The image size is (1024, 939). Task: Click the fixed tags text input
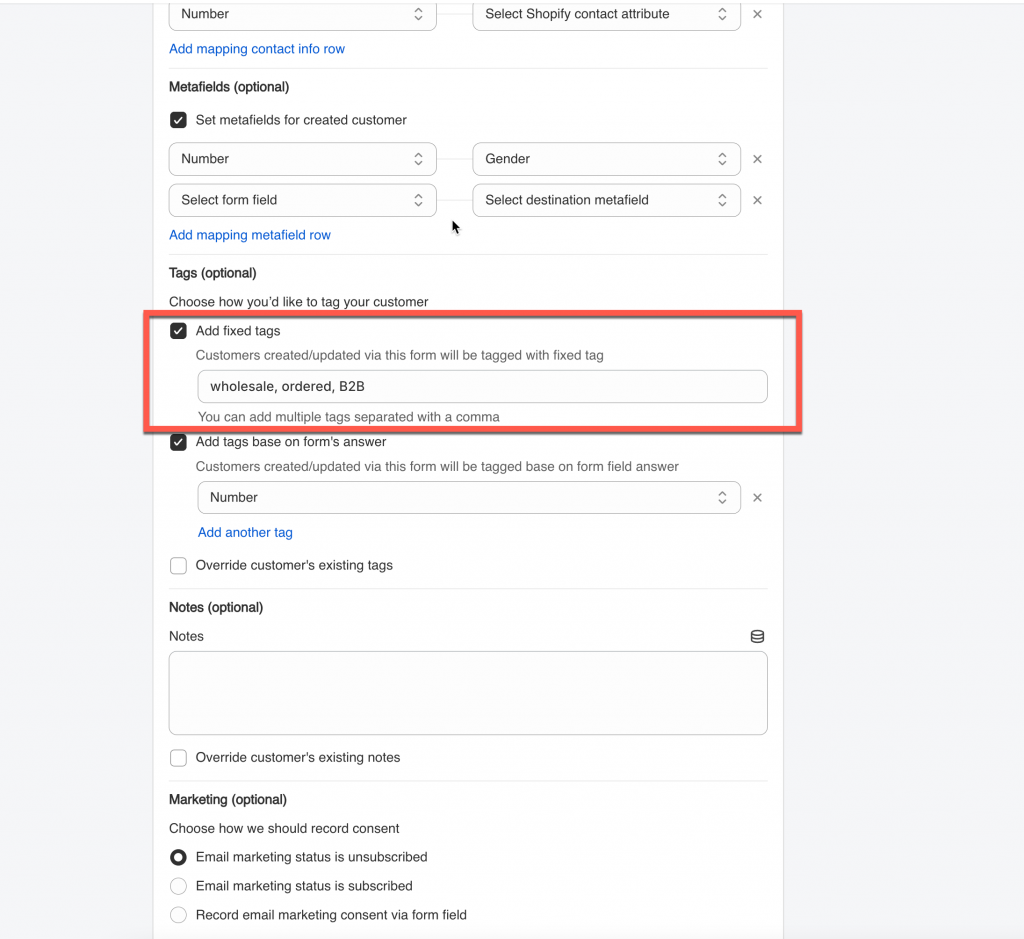482,387
